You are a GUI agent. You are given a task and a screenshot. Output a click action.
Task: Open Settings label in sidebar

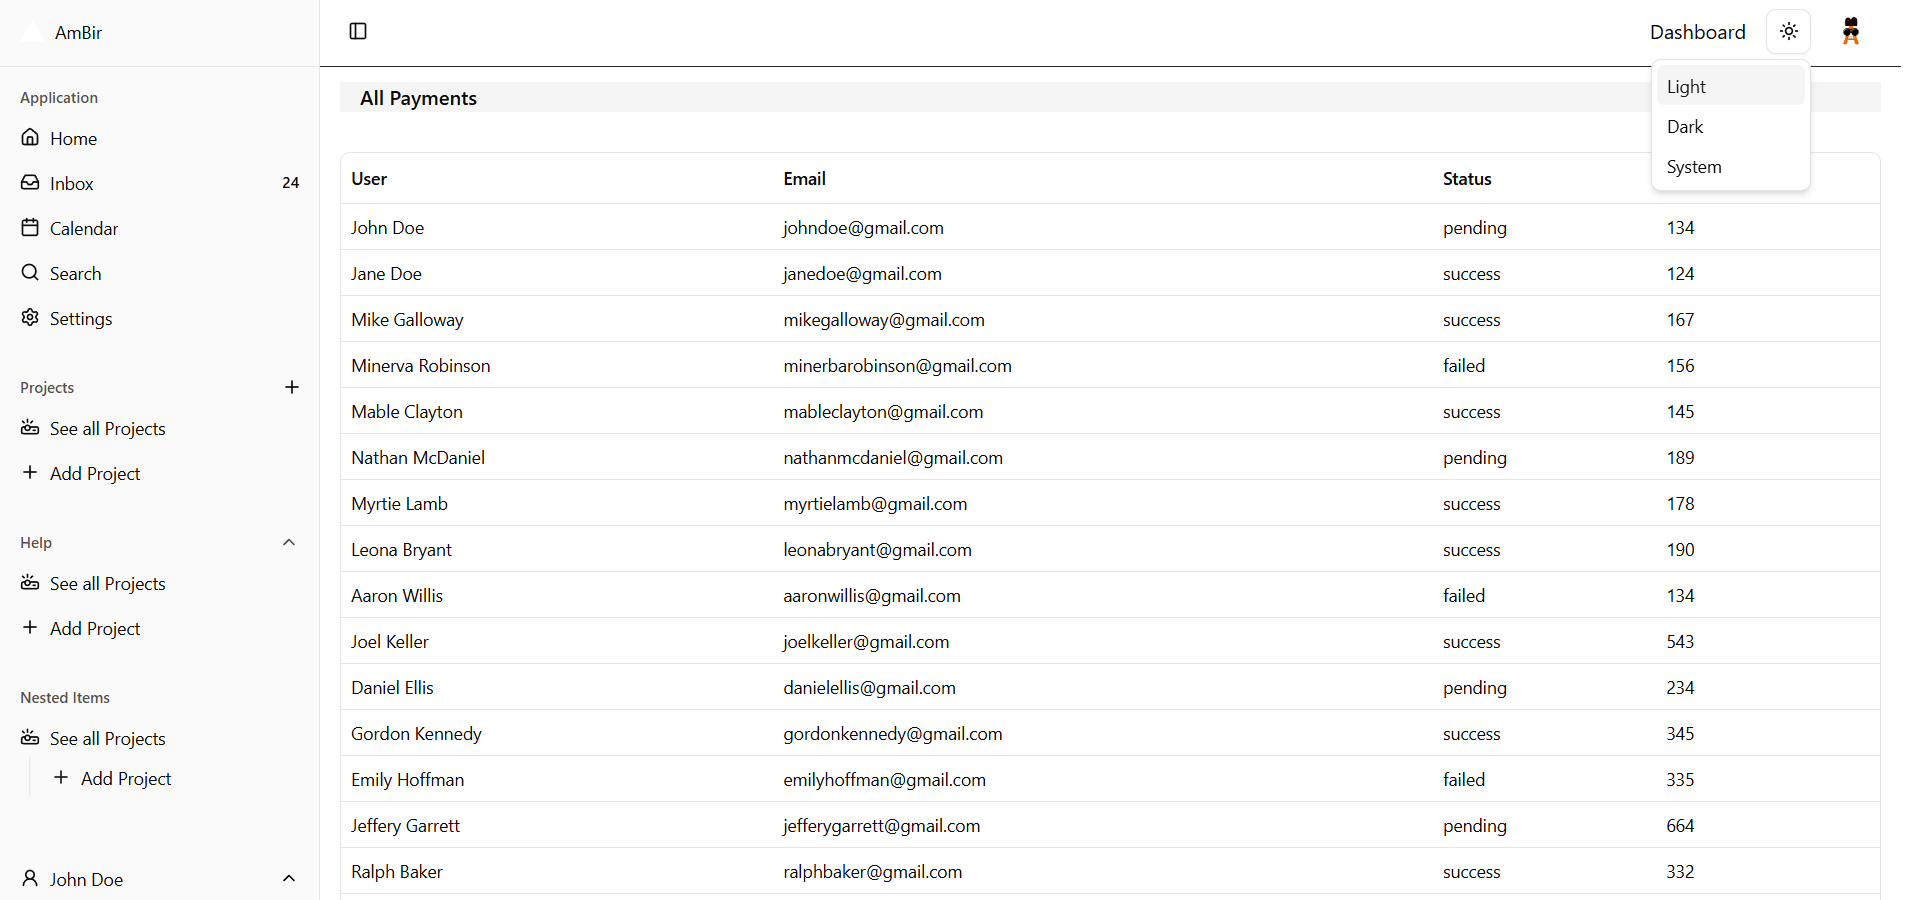point(81,319)
